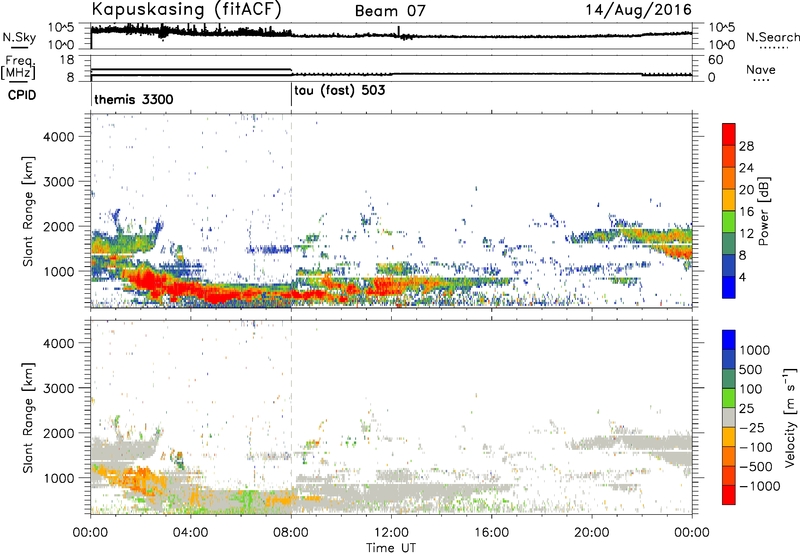Click the "Time UT" axis label

[391, 548]
